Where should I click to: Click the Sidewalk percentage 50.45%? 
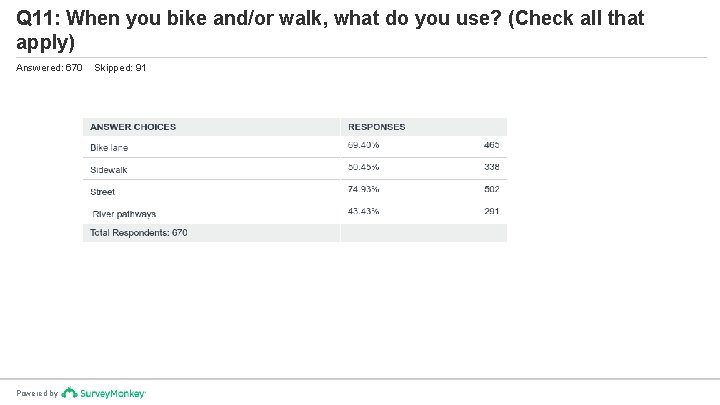click(364, 168)
